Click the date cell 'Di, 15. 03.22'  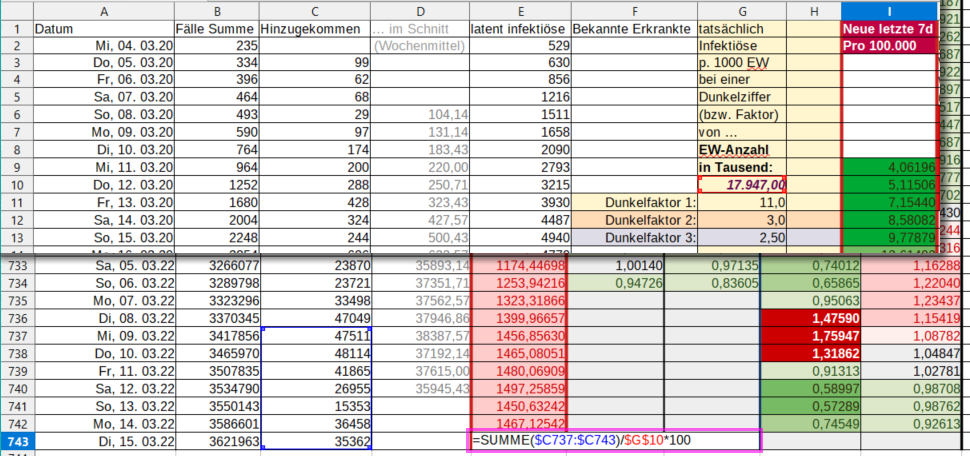(104, 442)
